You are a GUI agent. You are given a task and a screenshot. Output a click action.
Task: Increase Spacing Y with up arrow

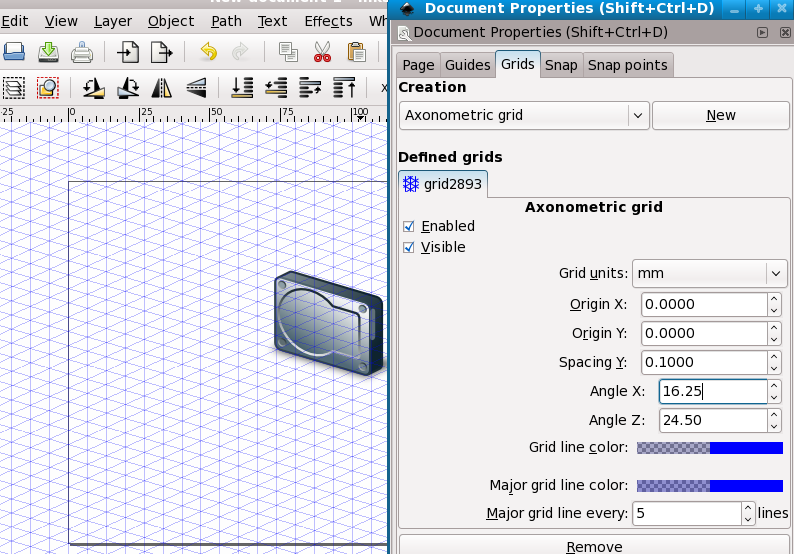[774, 357]
